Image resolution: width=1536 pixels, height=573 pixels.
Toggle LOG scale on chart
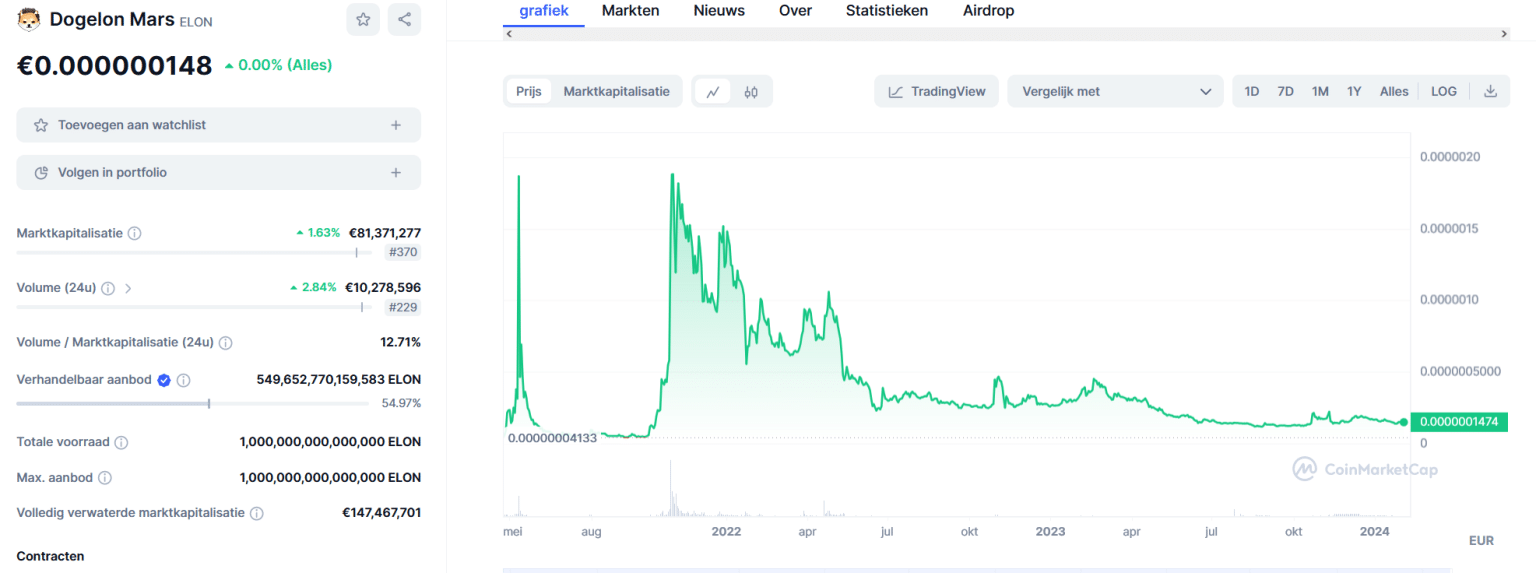coord(1444,91)
